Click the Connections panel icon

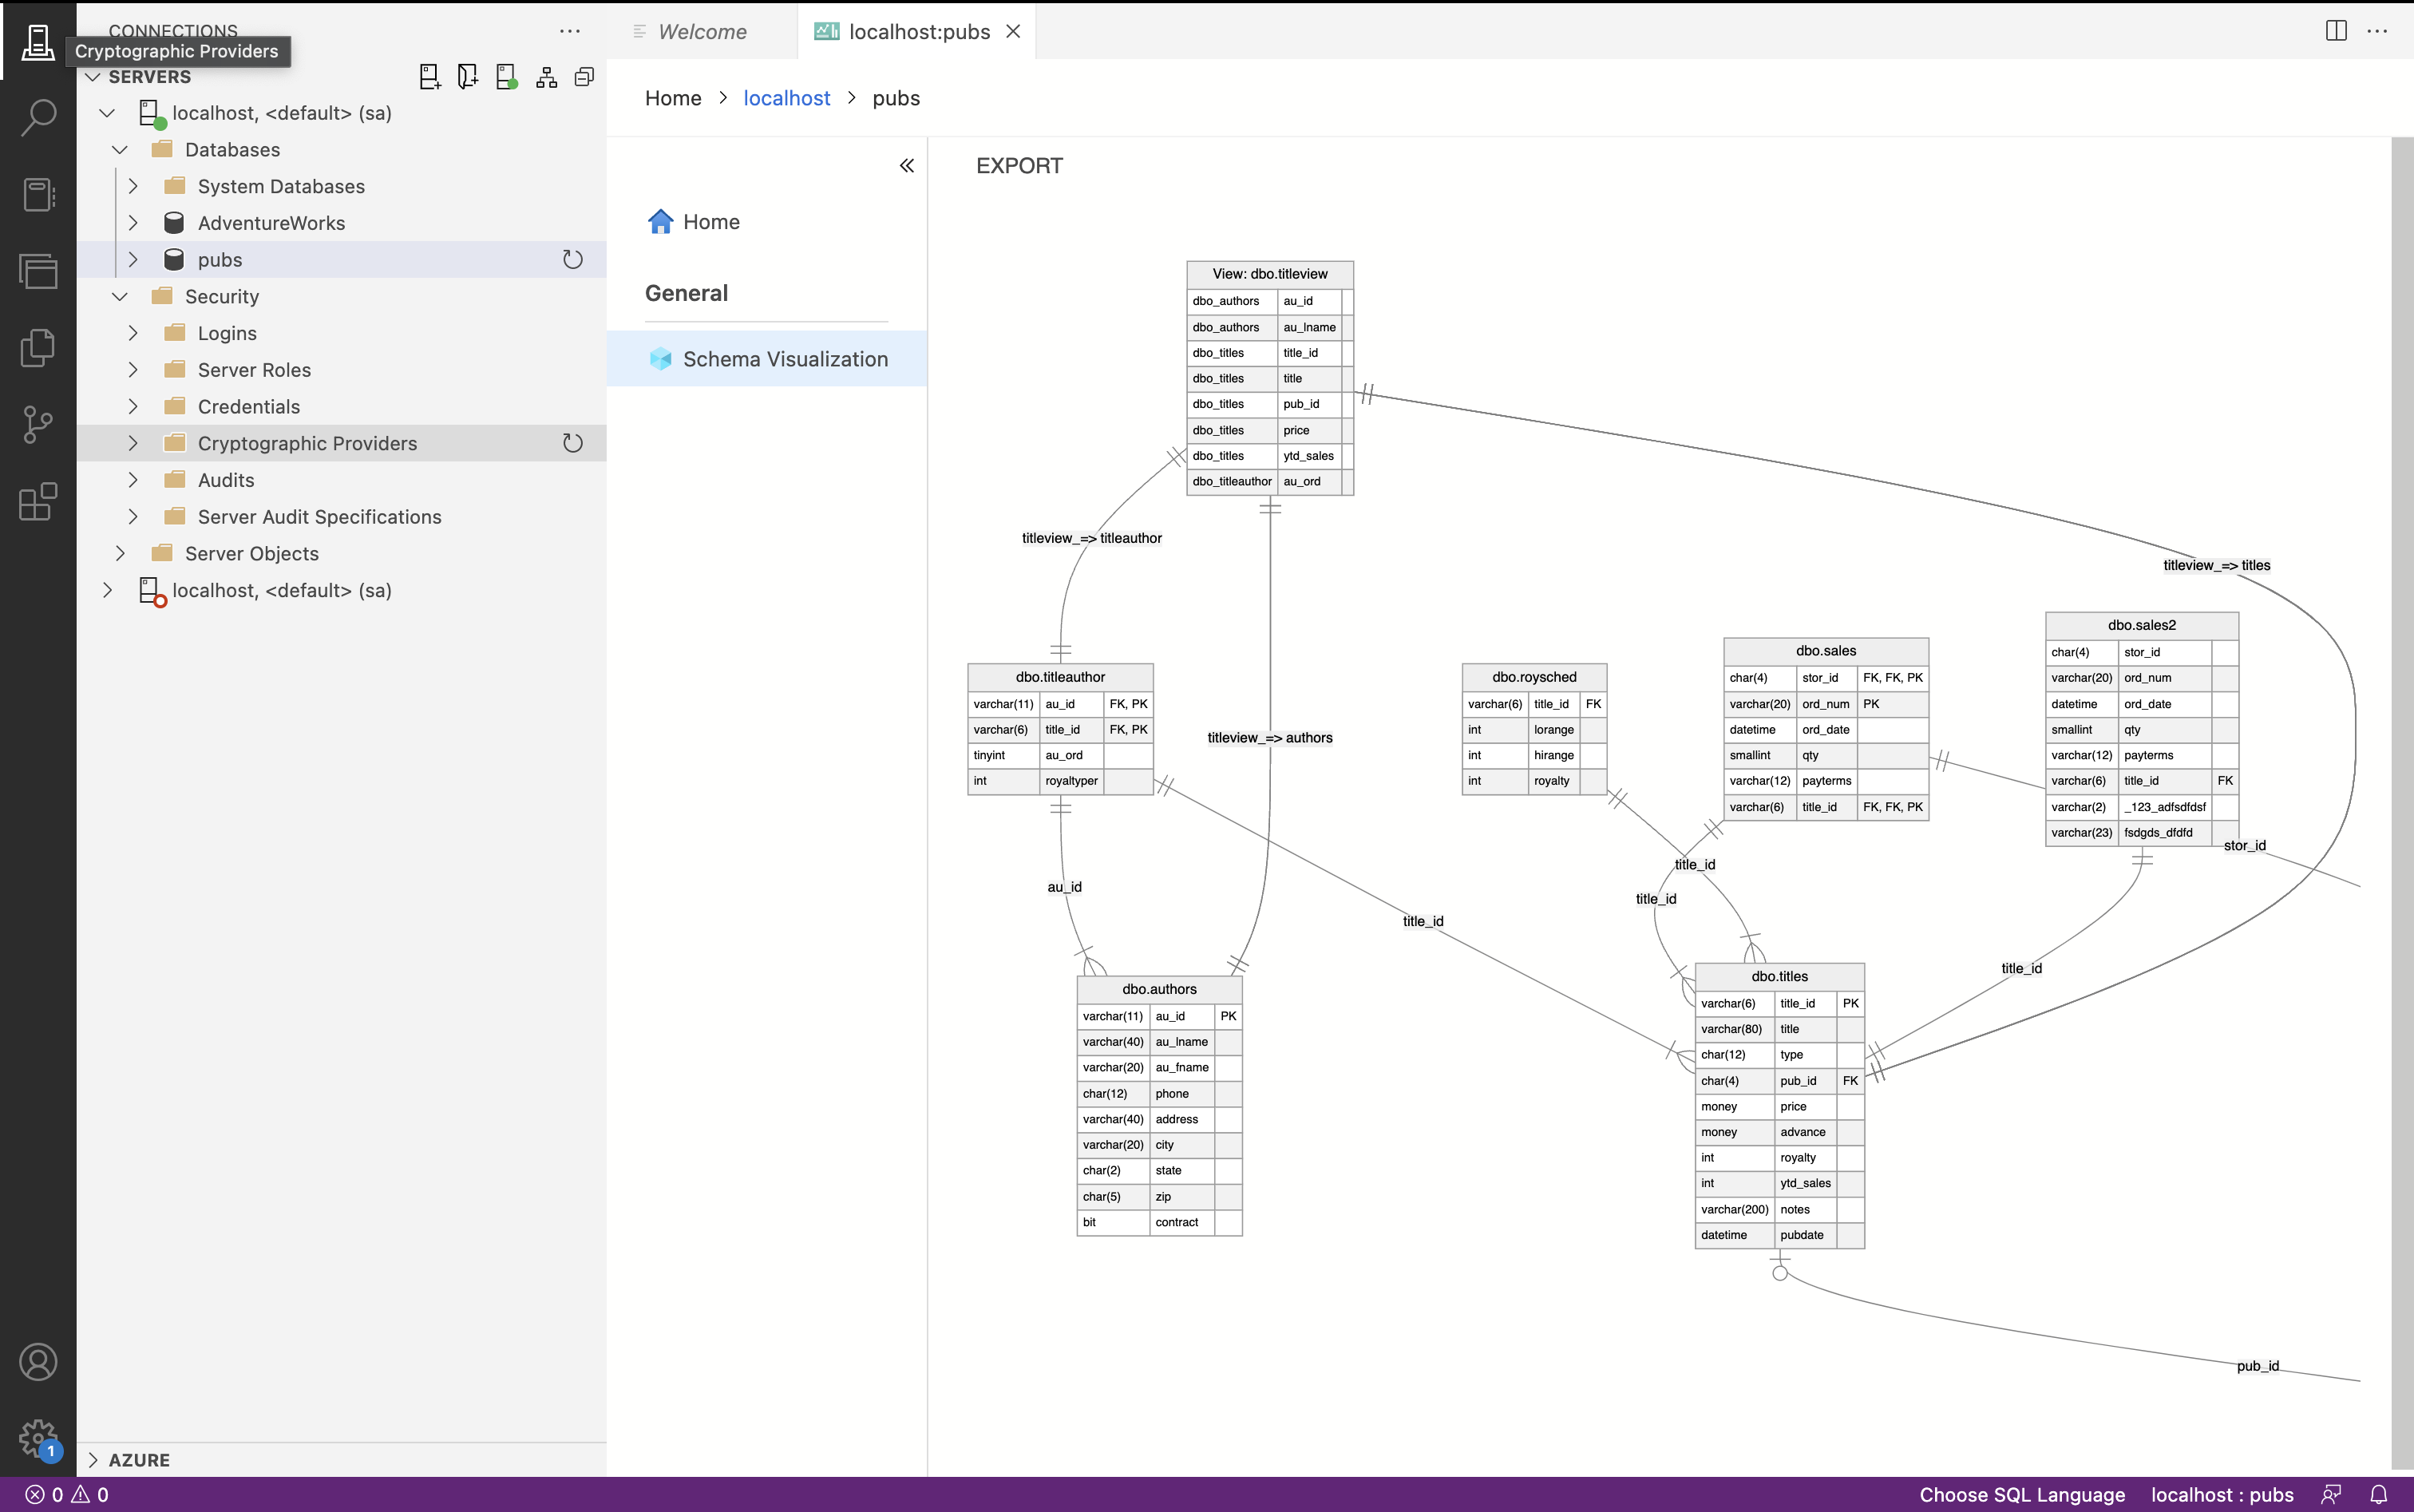tap(38, 37)
